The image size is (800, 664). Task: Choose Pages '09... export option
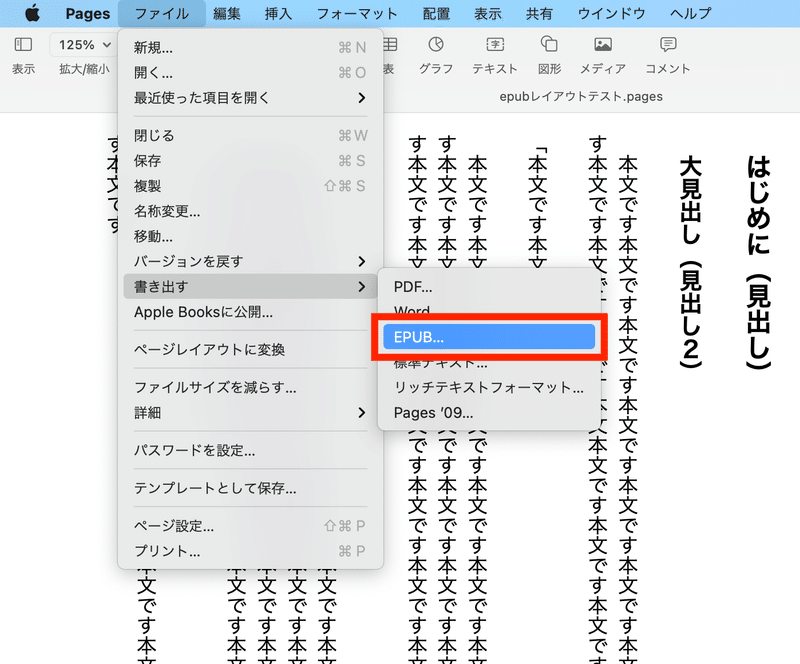point(489,412)
